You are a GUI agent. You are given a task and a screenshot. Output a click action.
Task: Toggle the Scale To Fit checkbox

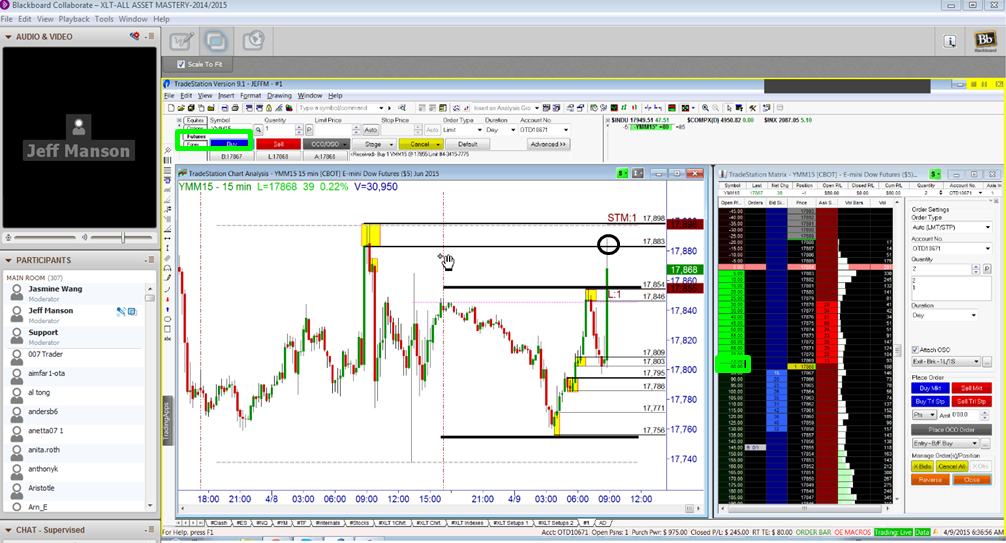181,64
